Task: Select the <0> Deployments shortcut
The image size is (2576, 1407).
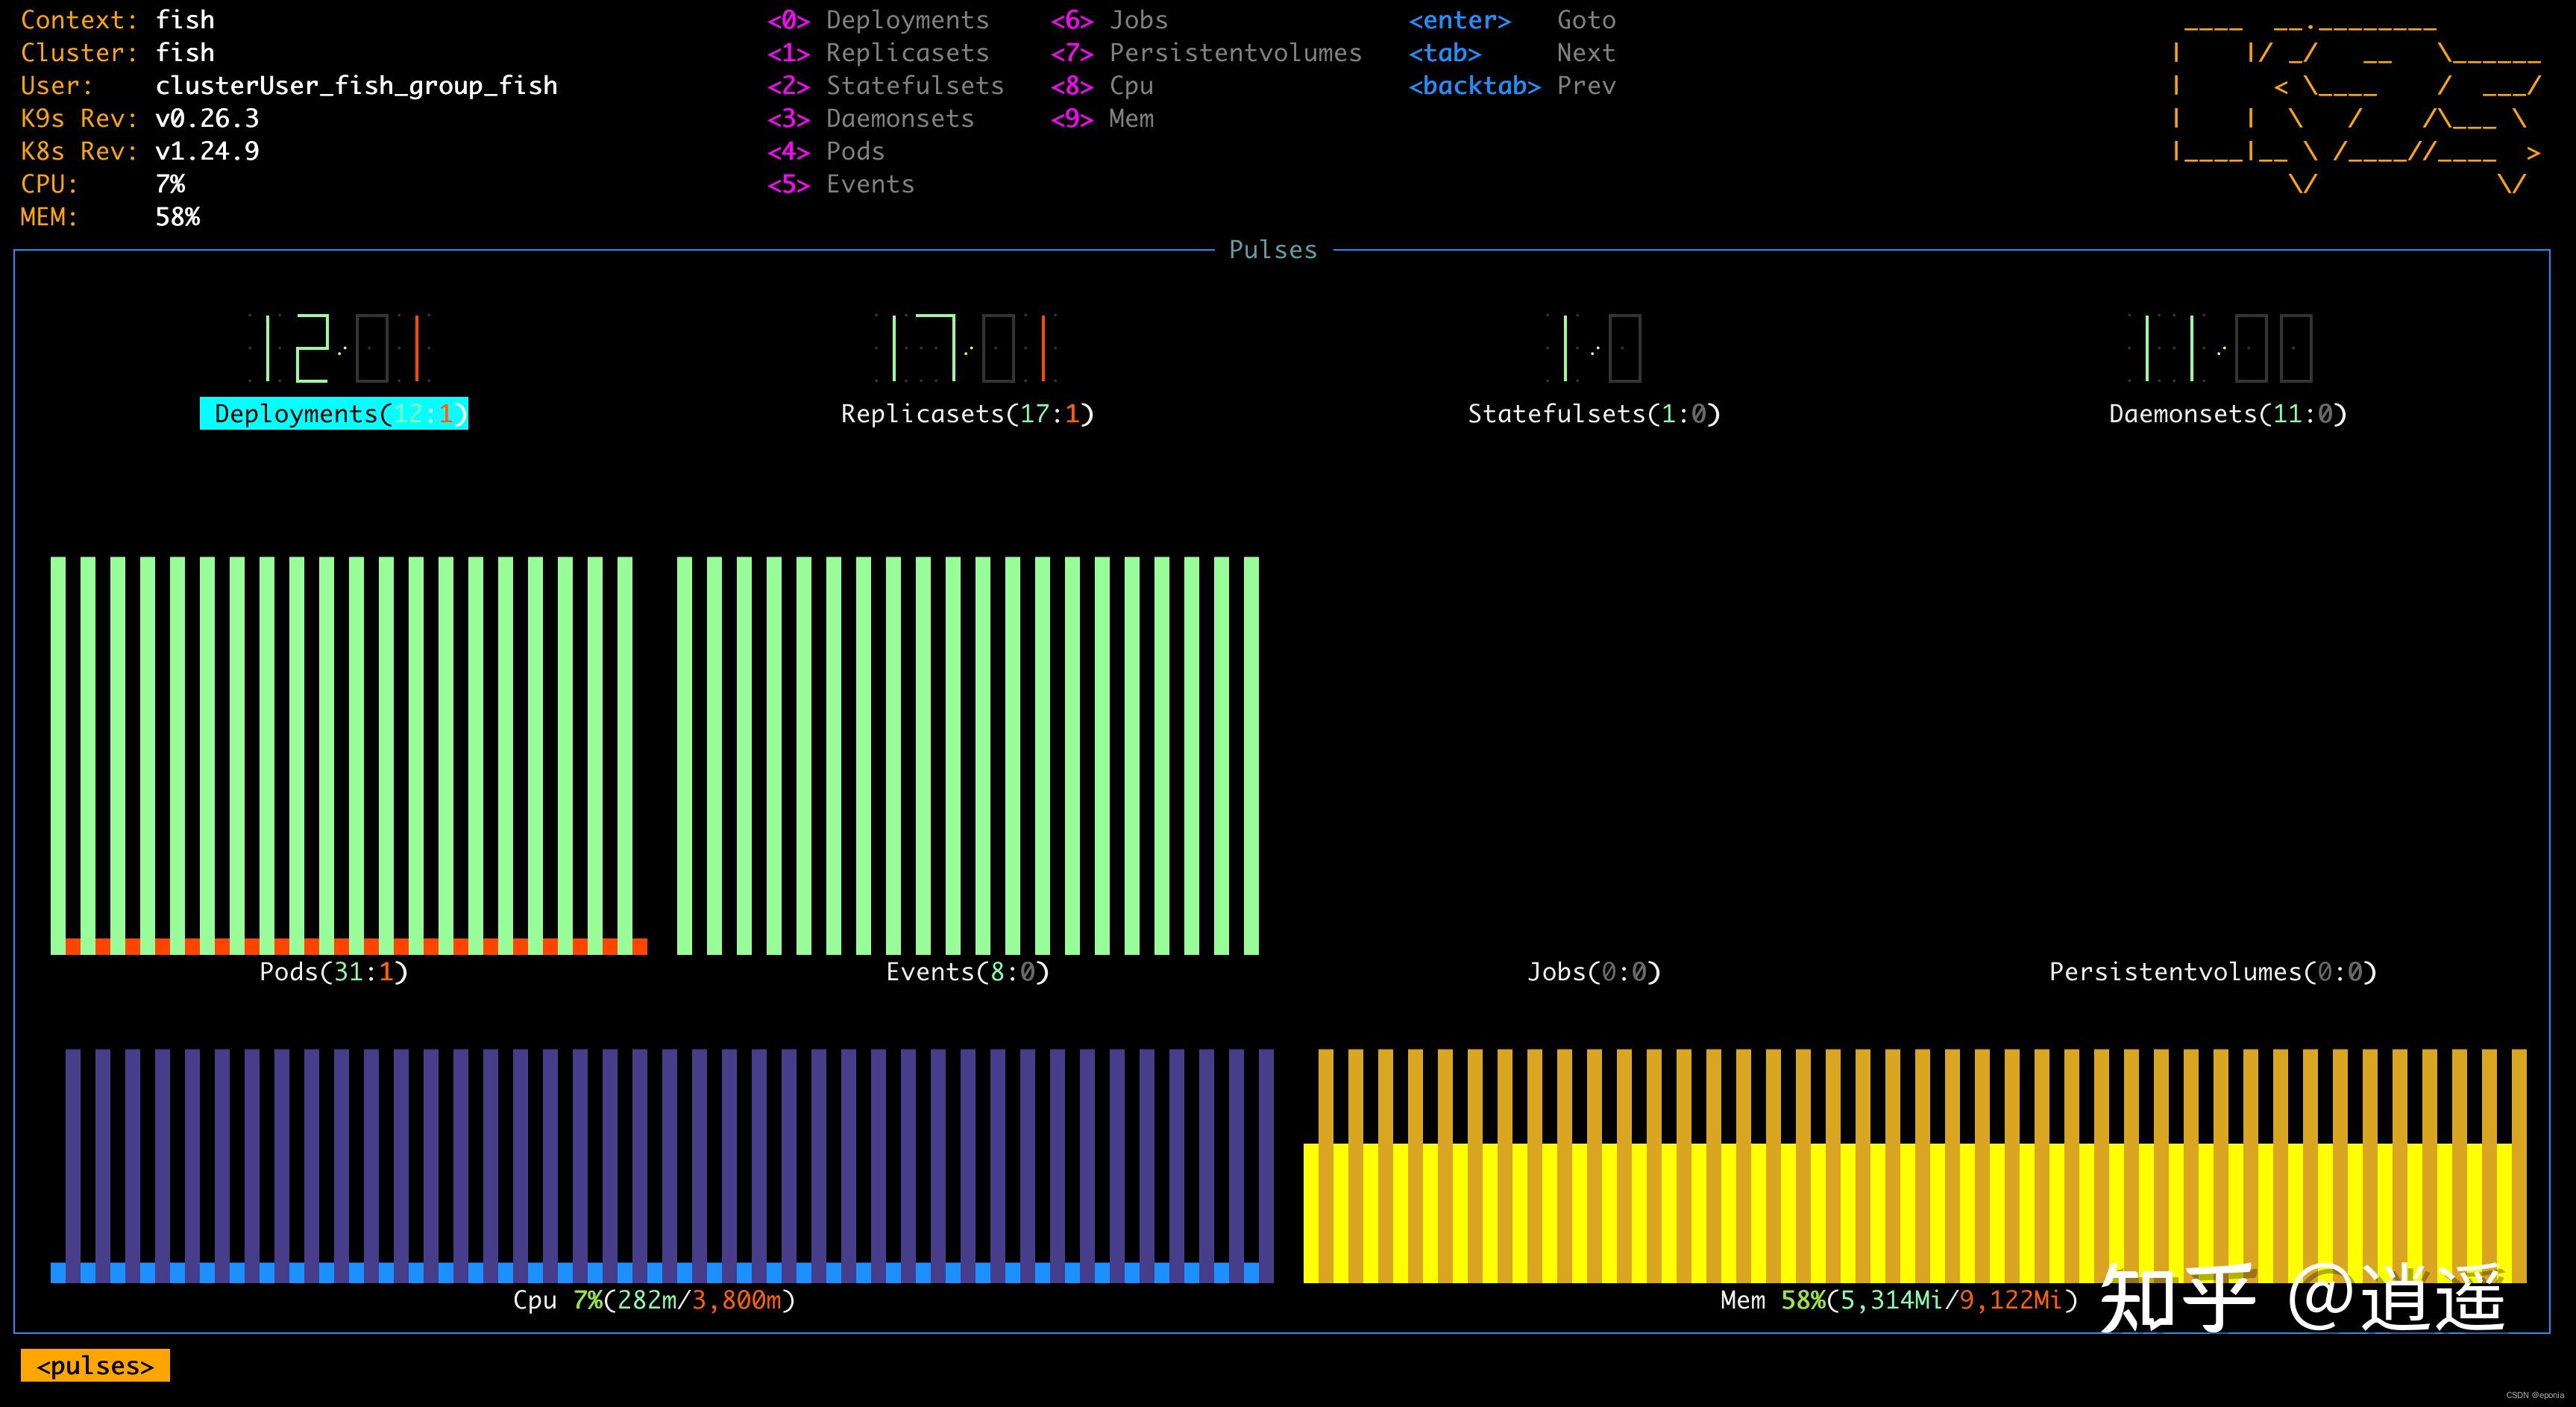Action: point(878,20)
